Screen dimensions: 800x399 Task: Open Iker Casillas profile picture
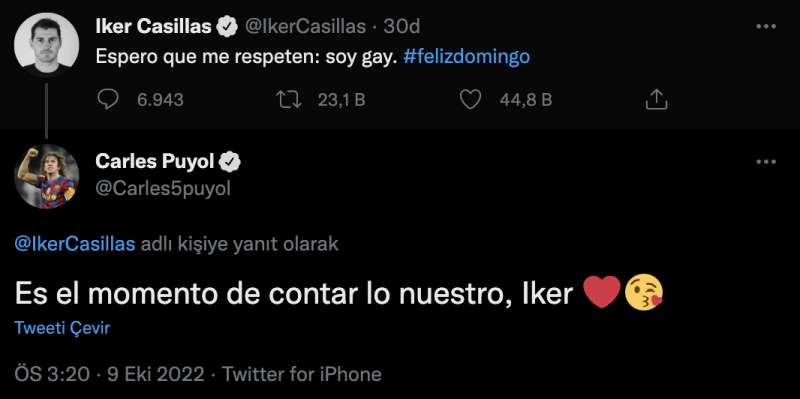[x=46, y=45]
